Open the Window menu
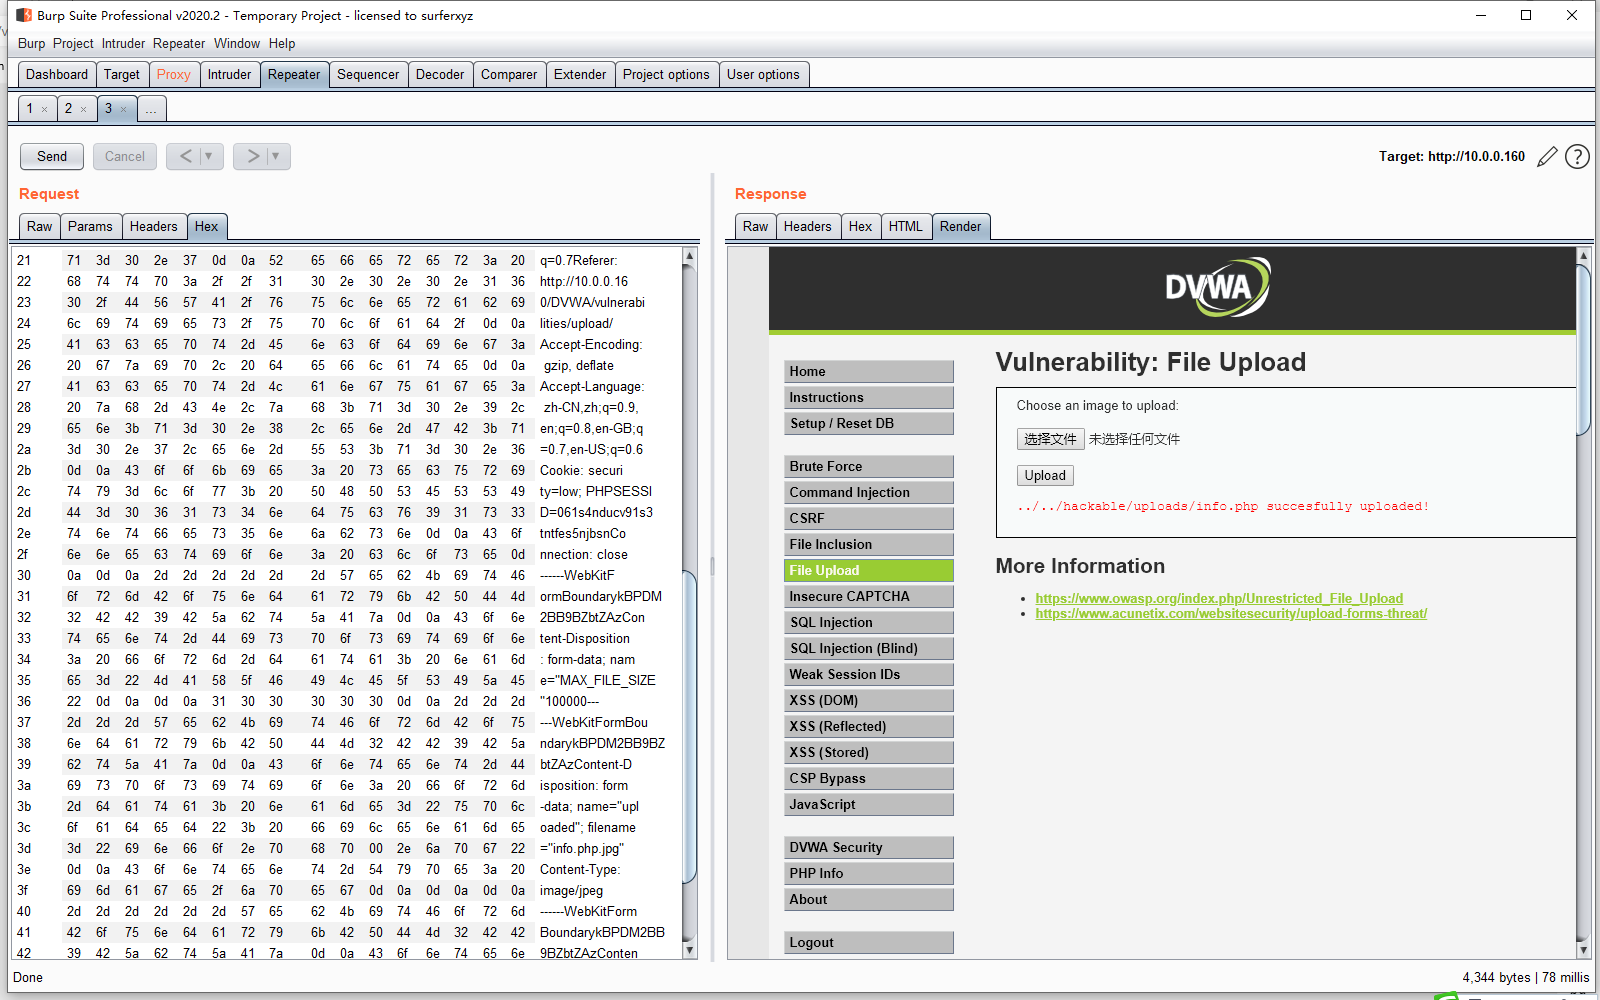The height and width of the screenshot is (1000, 1600). coord(237,44)
